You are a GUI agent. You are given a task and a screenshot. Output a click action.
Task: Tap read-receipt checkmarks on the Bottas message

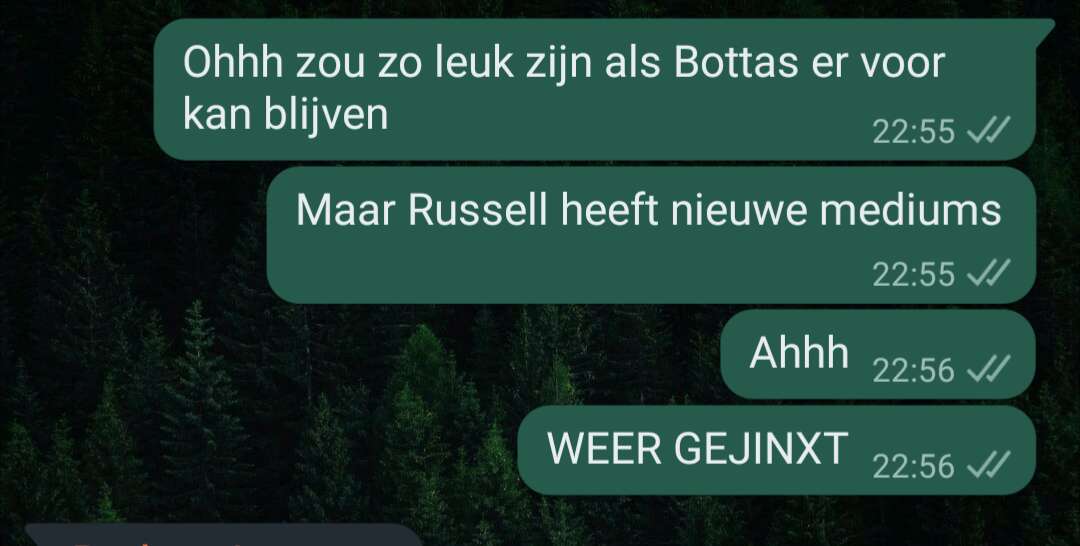click(x=988, y=129)
